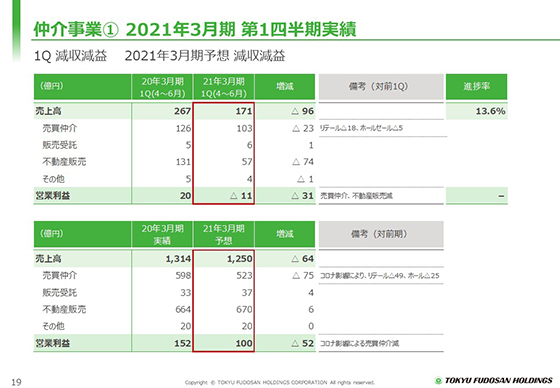Select the △ 23 change value

click(303, 128)
